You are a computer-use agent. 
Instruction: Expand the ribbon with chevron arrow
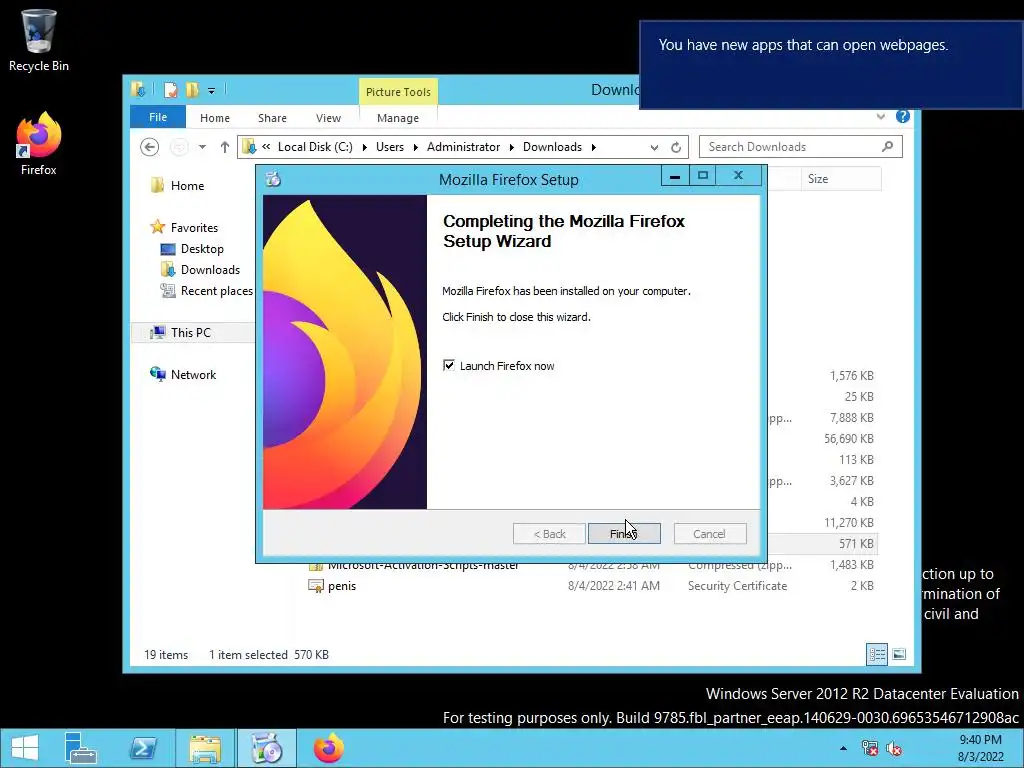coord(881,116)
